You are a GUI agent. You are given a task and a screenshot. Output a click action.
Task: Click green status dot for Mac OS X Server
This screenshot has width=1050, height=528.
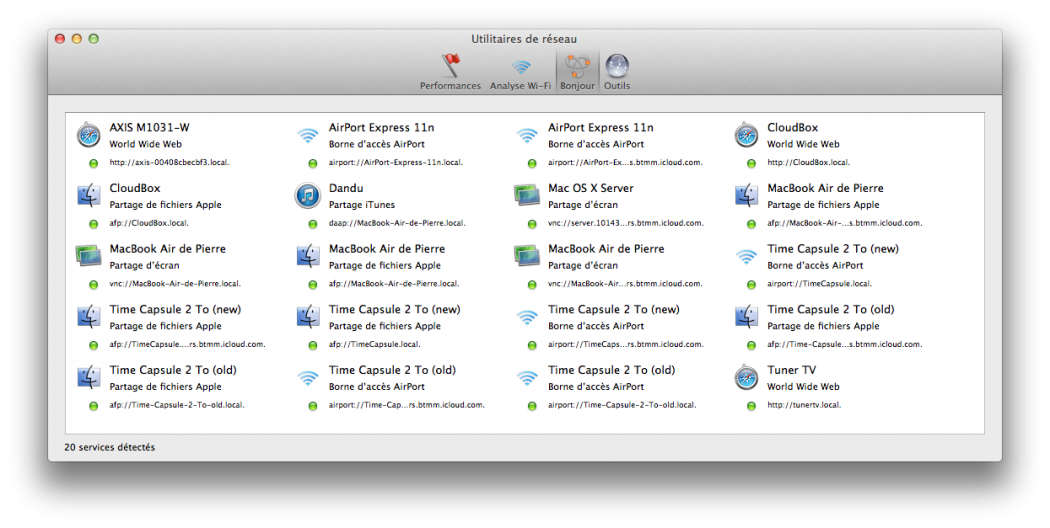tap(532, 224)
